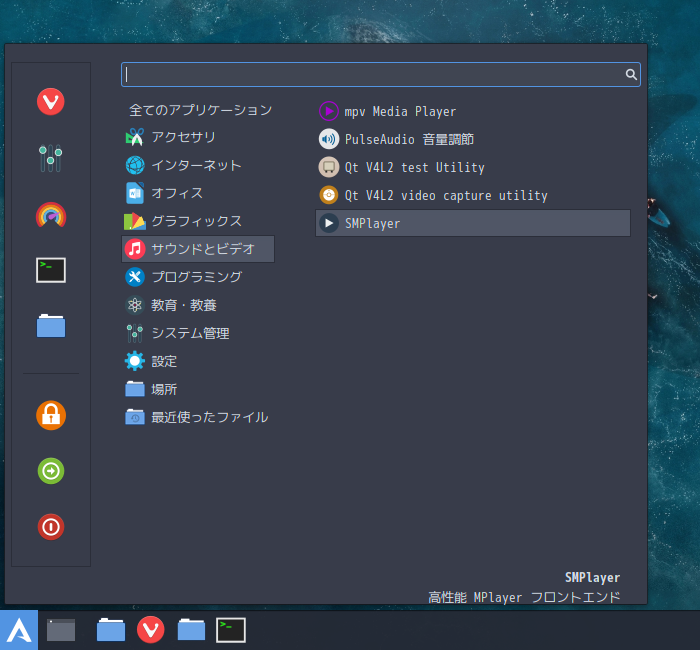Open terminal from the taskbar

tap(231, 630)
